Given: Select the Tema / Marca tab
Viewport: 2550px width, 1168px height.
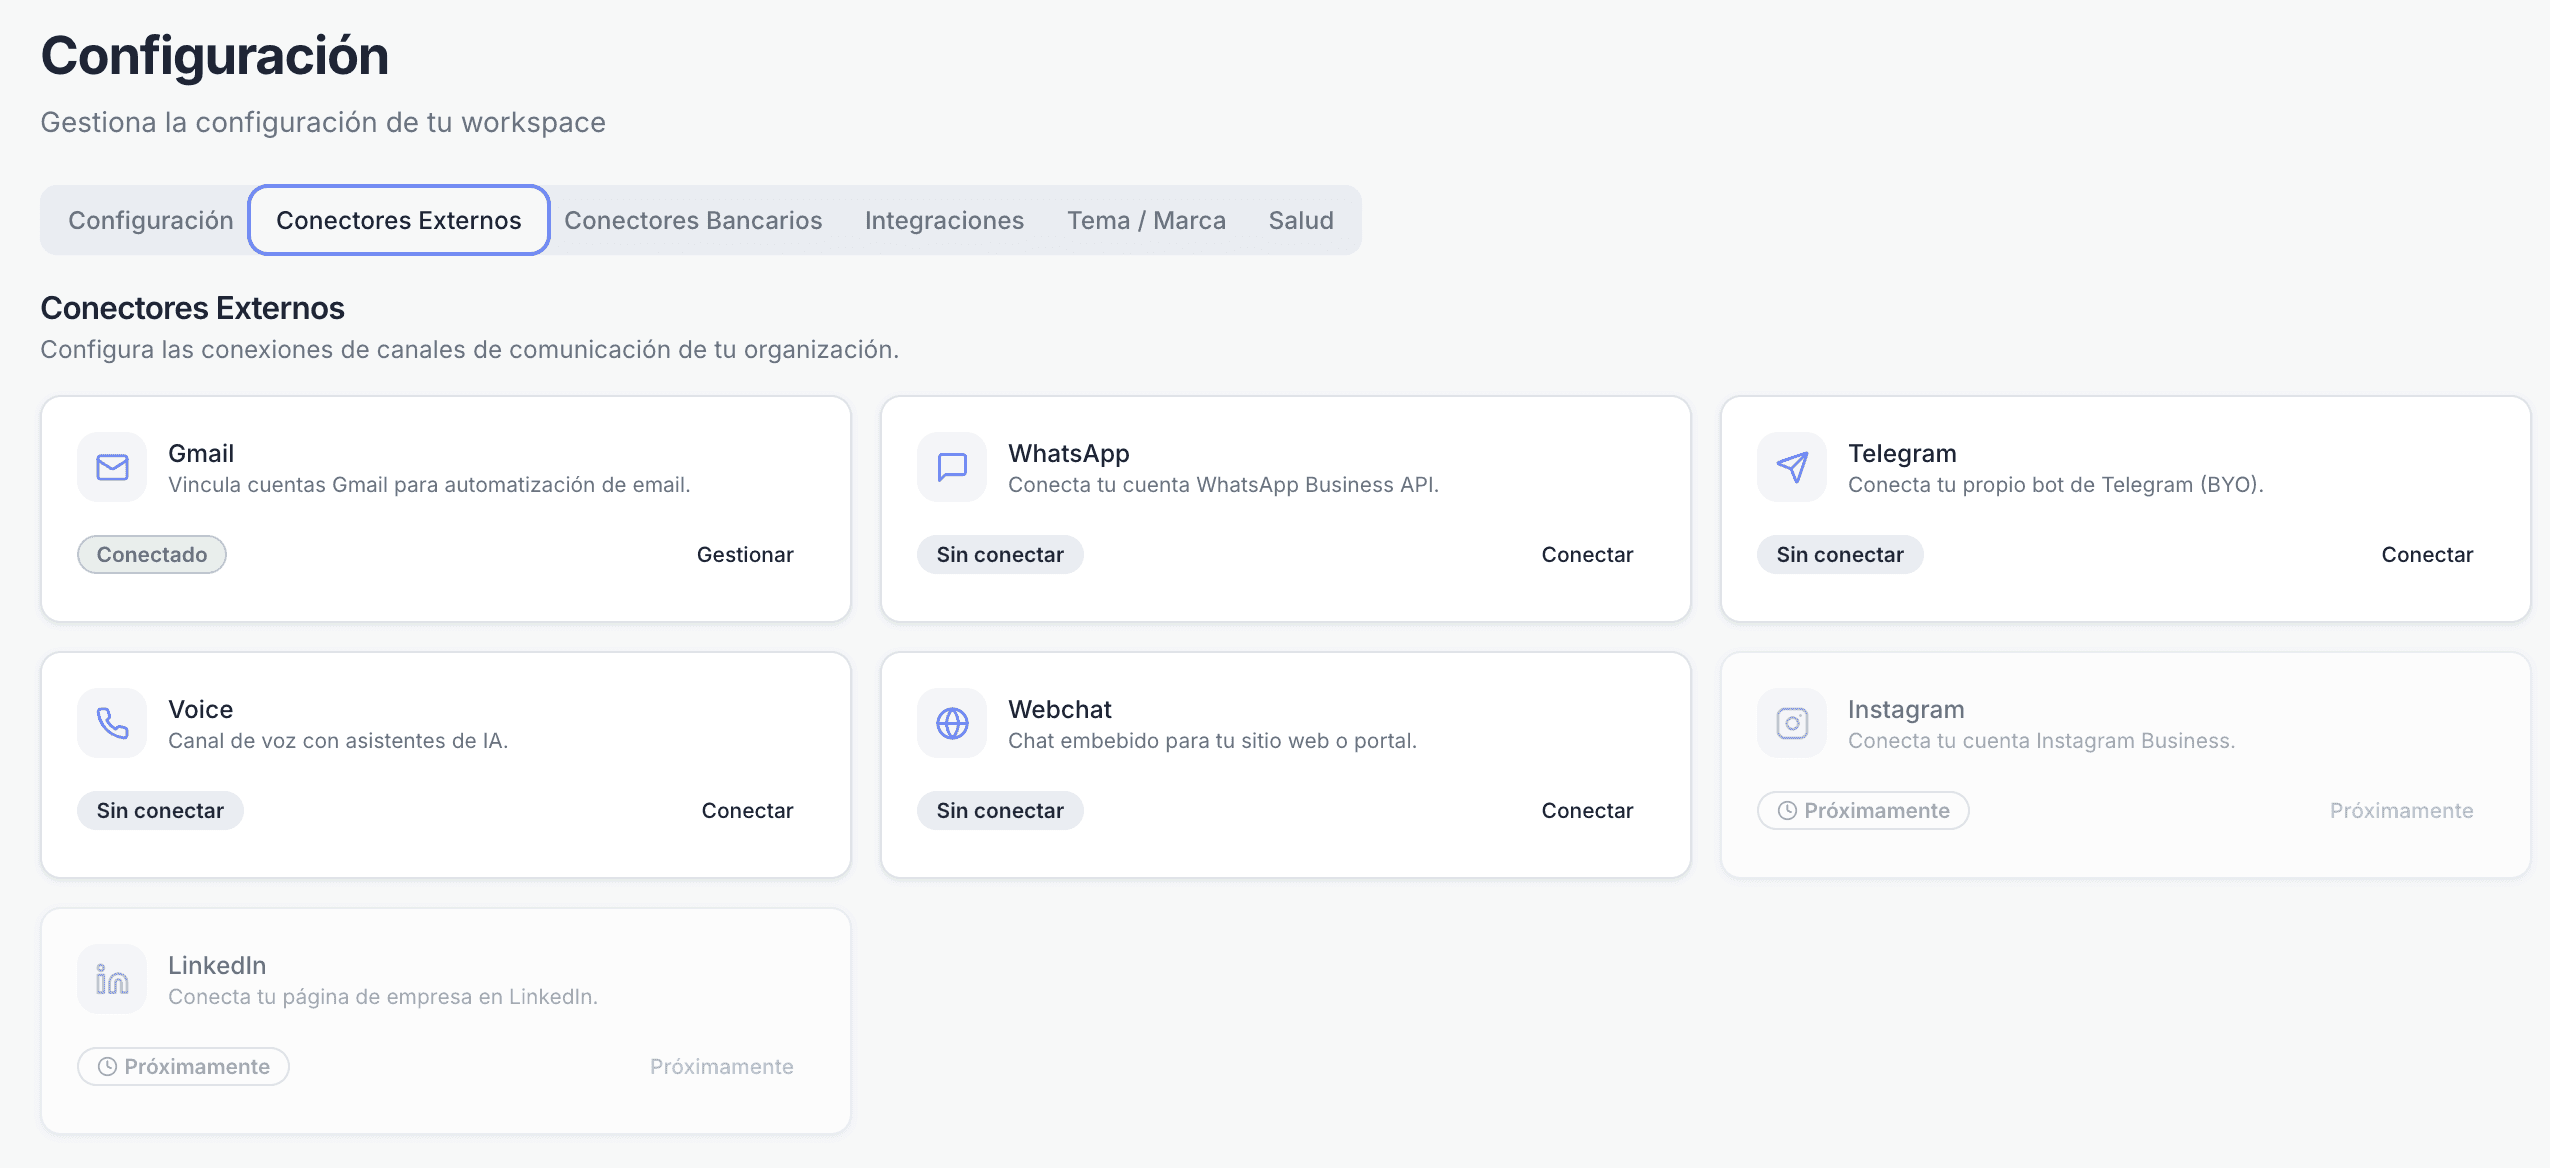Looking at the screenshot, I should point(1146,220).
